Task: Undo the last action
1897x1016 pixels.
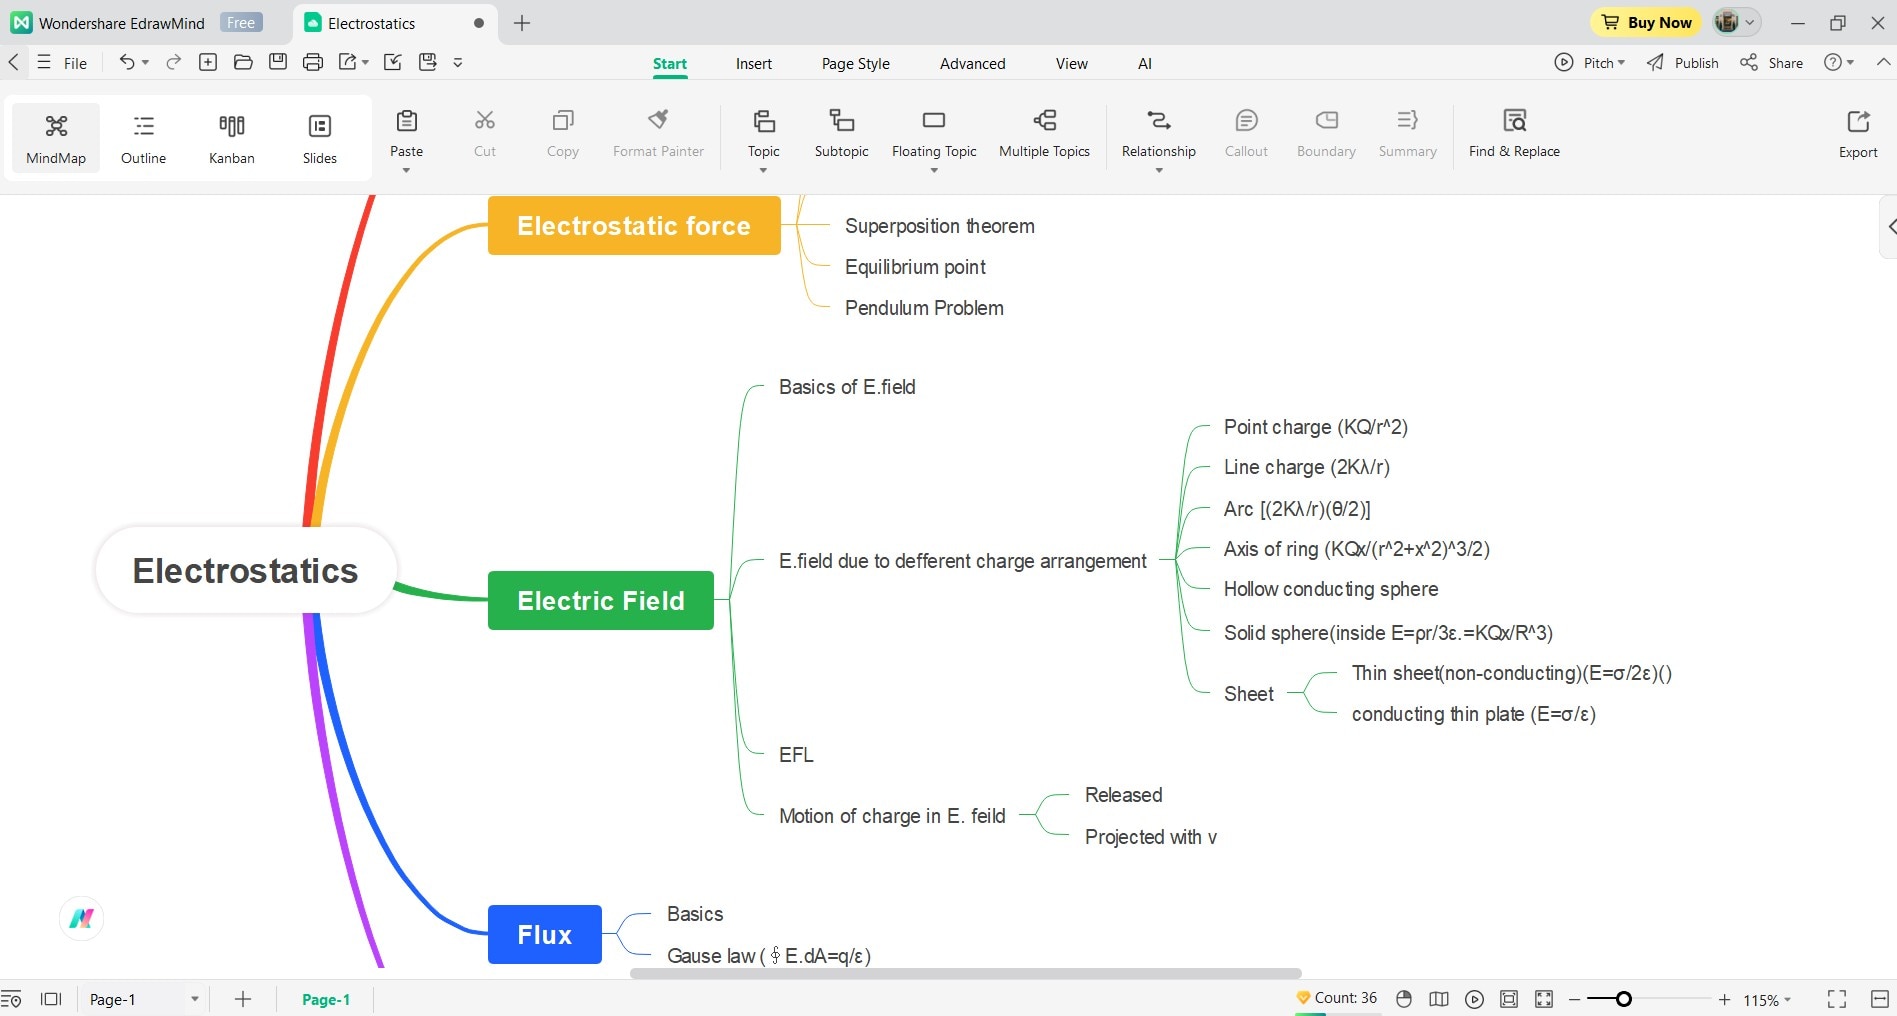Action: point(126,62)
